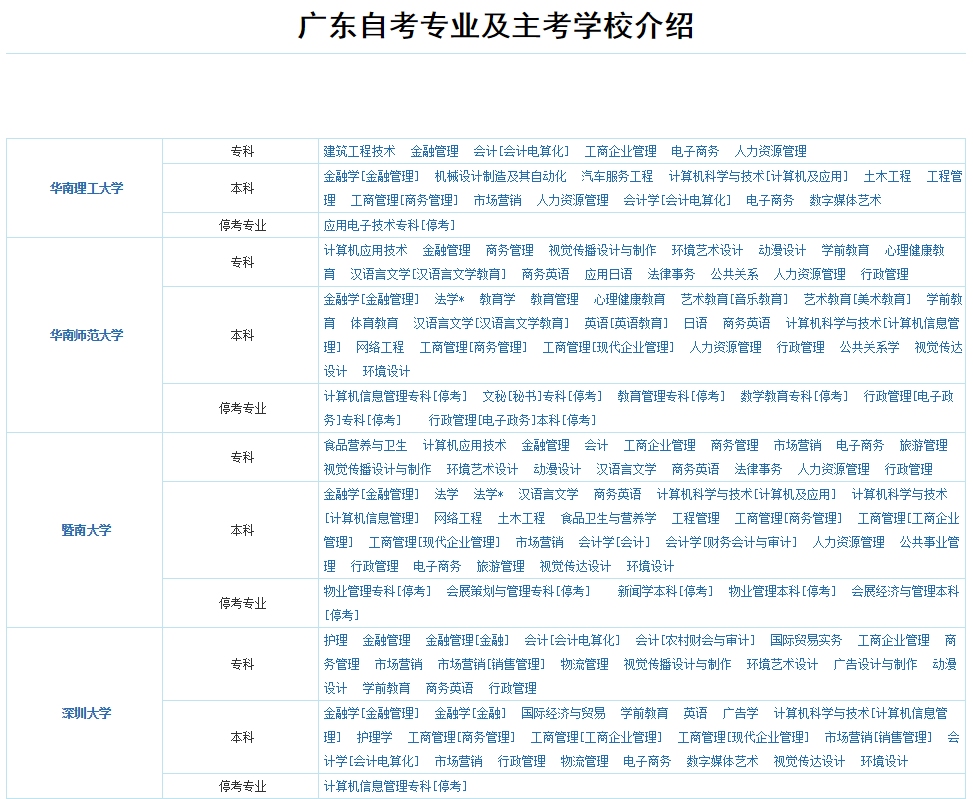Screen dimensions: 973x799
Task: Open the 暨南大学 school link
Action: pyautogui.click(x=86, y=530)
